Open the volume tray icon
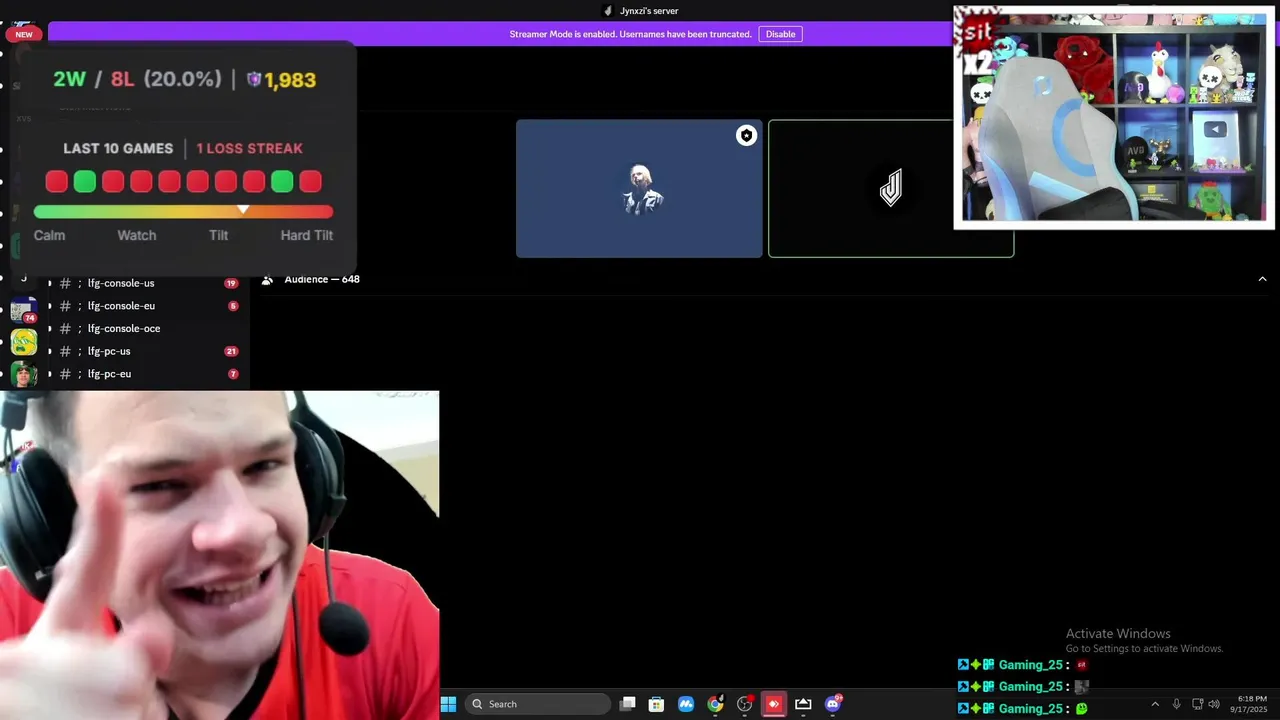Image resolution: width=1280 pixels, height=720 pixels. coord(1214,704)
